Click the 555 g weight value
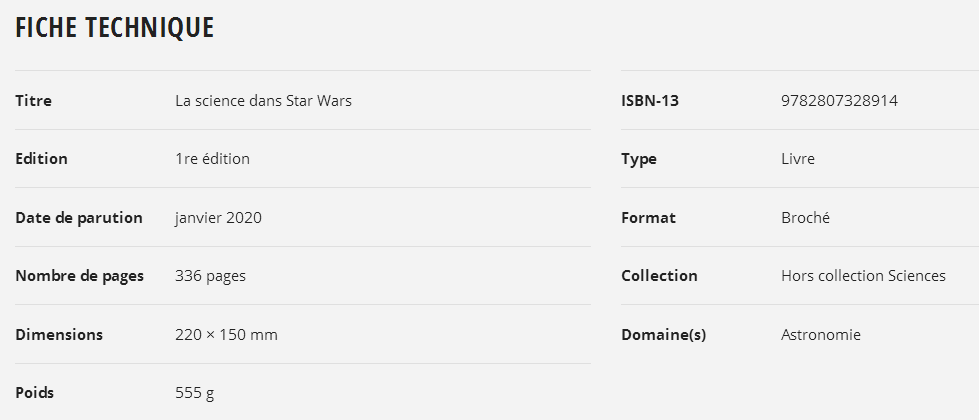 (x=194, y=393)
